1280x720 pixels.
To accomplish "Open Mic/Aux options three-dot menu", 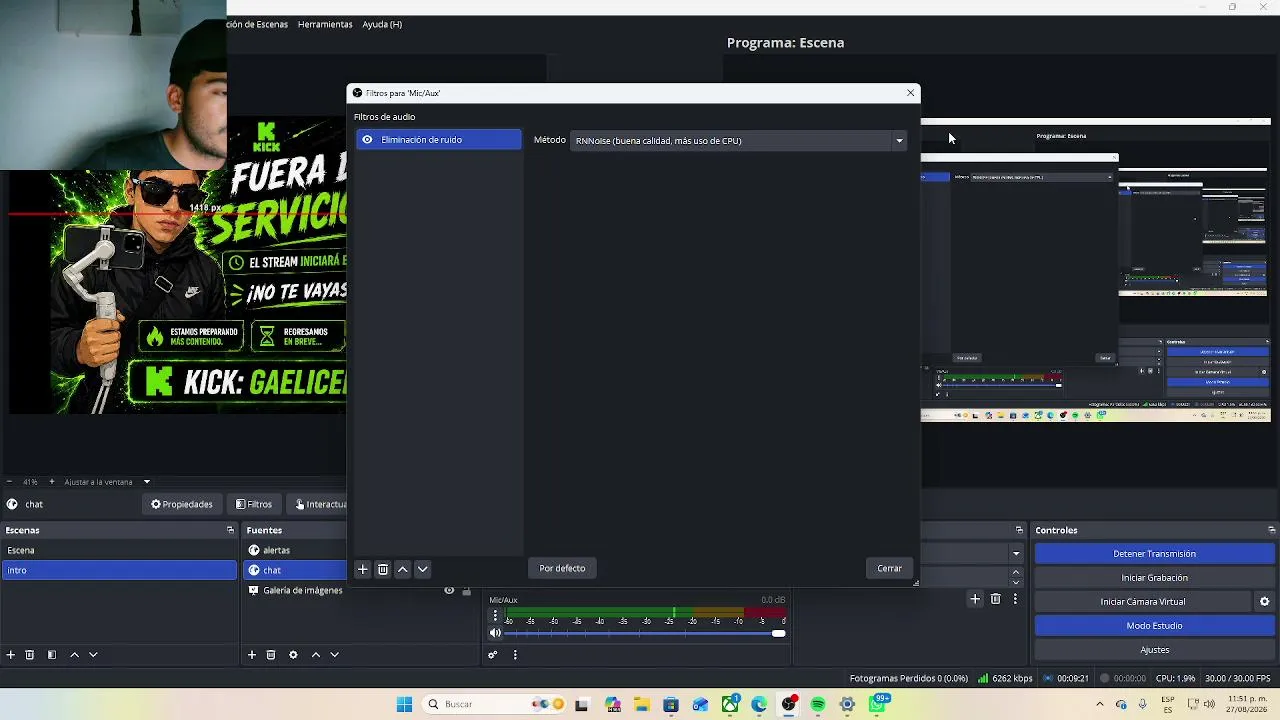I will tap(495, 616).
